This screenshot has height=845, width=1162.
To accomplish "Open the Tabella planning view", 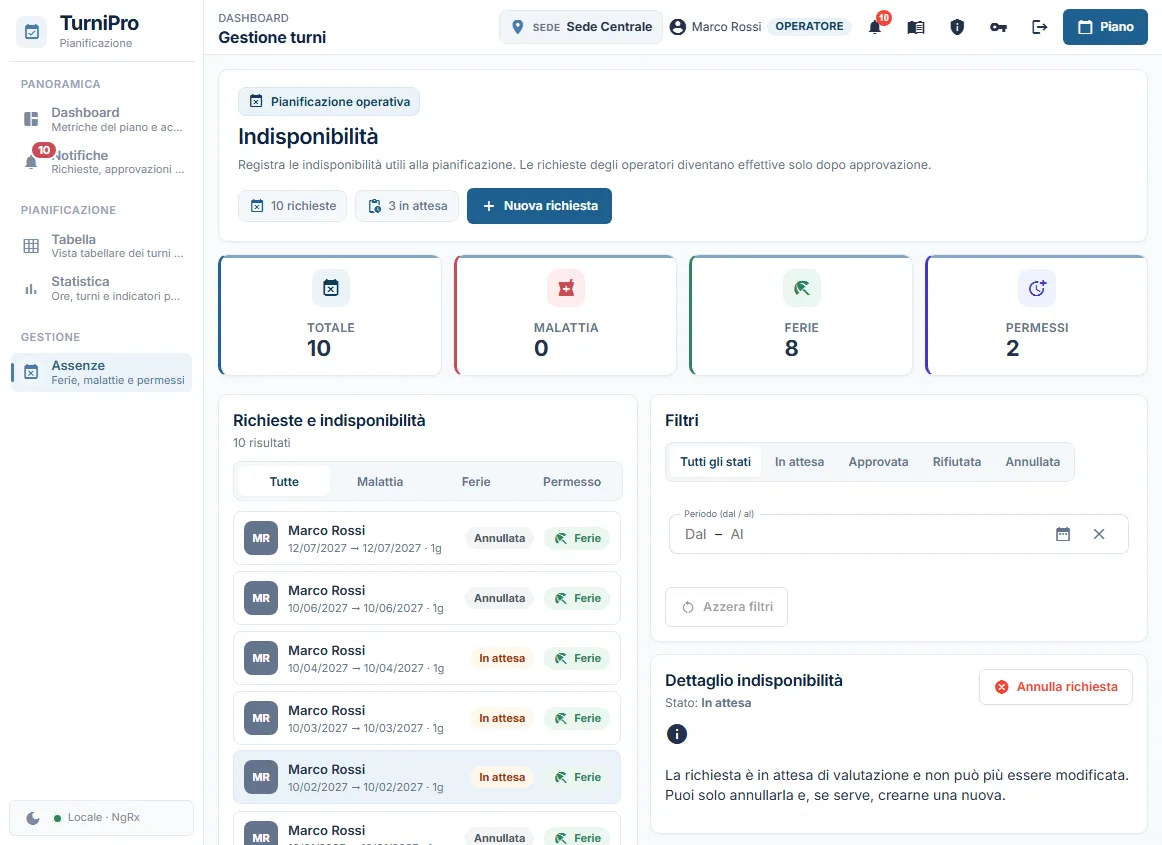I will coord(102,246).
